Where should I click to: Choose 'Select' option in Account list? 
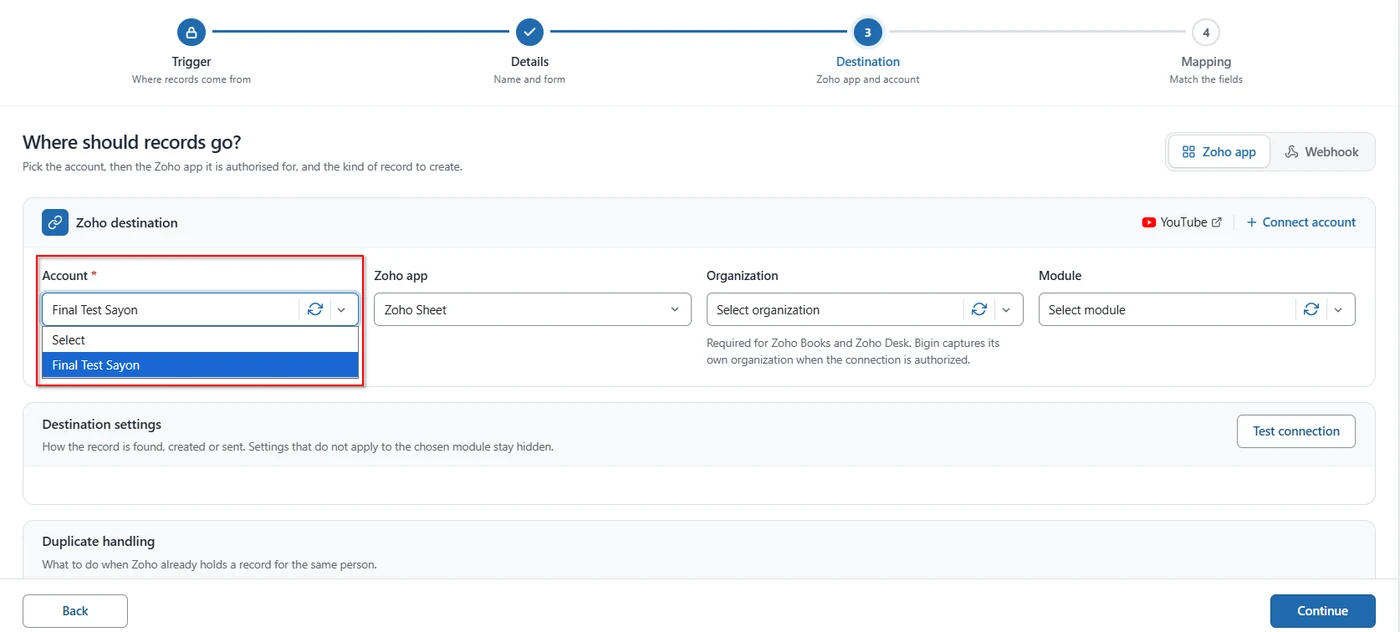pyautogui.click(x=200, y=340)
